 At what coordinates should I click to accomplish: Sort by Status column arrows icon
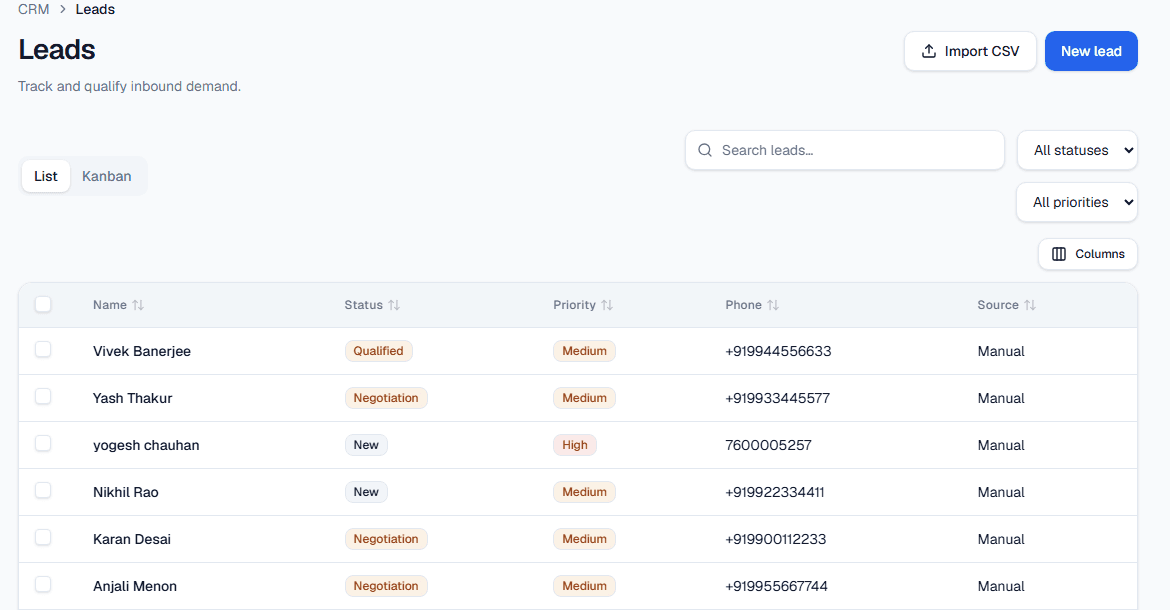[394, 305]
